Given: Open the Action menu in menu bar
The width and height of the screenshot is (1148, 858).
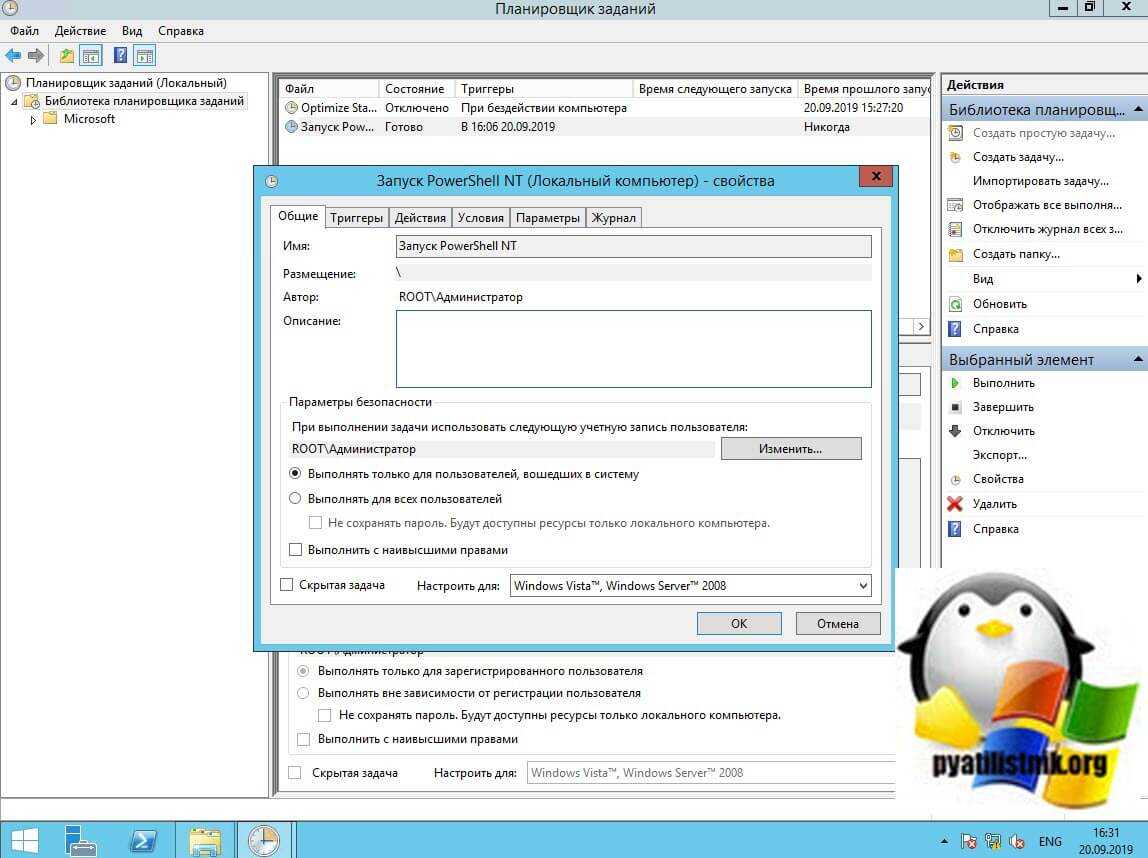Looking at the screenshot, I should tap(78, 31).
